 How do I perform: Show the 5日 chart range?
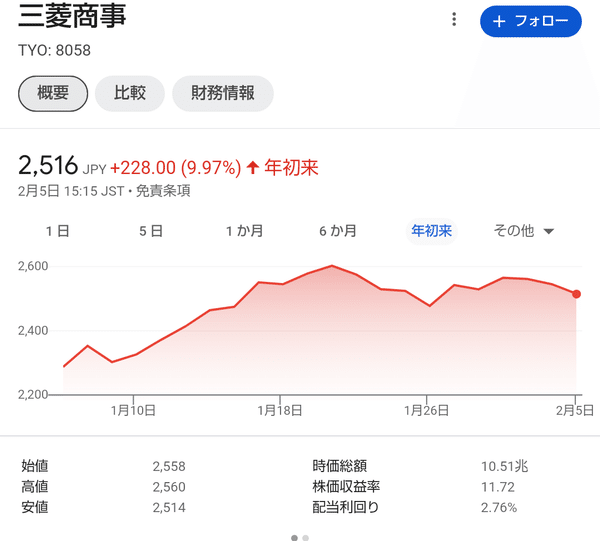click(151, 231)
